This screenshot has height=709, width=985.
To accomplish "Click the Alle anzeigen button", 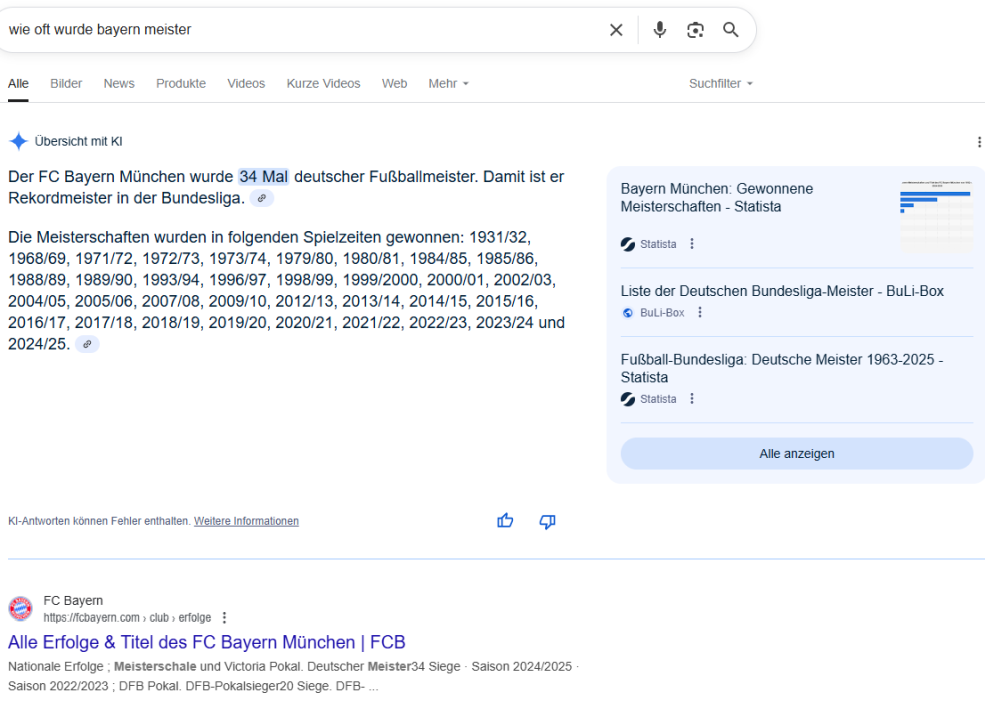I will coord(796,453).
